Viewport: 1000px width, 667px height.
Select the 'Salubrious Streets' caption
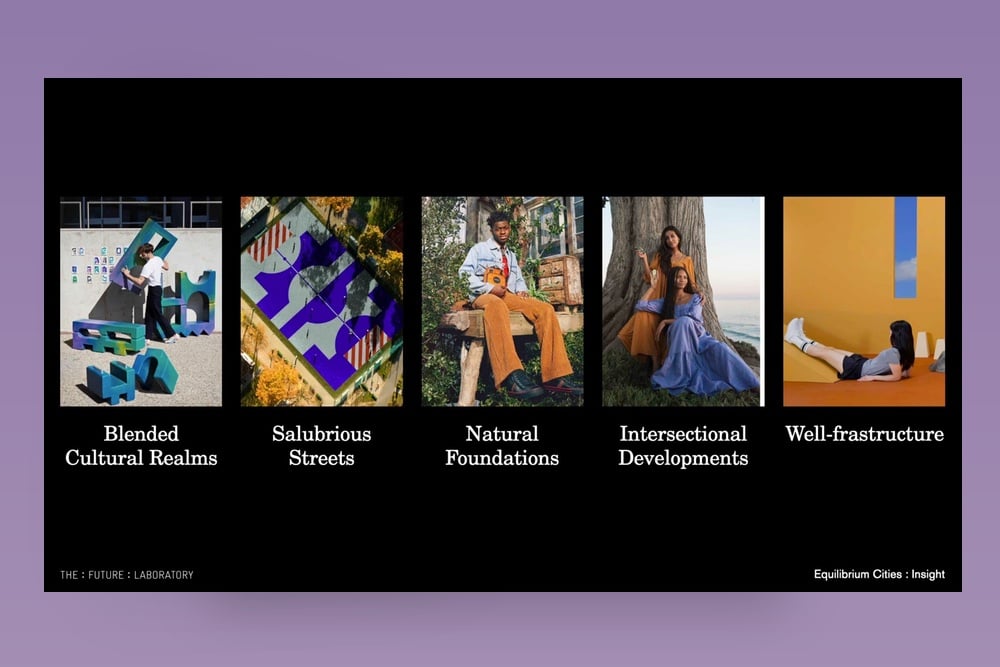tap(321, 446)
